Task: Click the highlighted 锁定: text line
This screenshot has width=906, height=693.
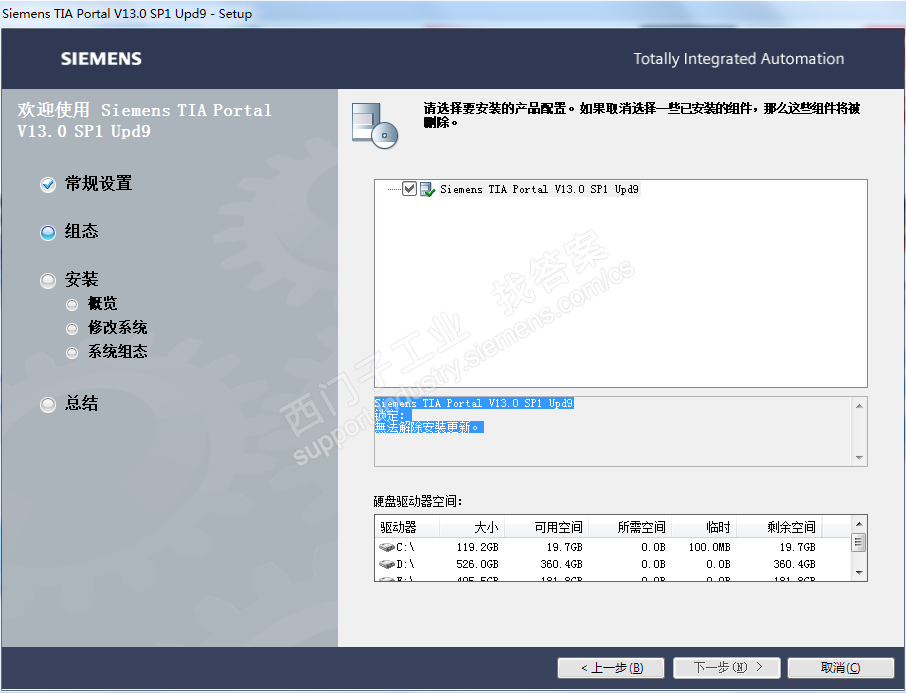Action: (x=393, y=415)
